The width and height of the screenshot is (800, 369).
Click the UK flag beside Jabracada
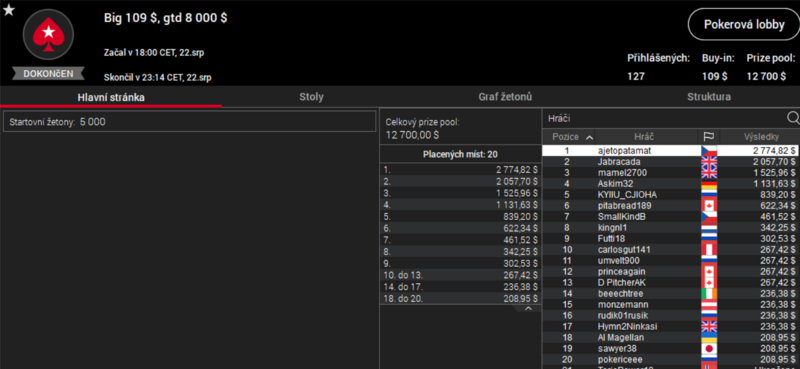point(709,162)
